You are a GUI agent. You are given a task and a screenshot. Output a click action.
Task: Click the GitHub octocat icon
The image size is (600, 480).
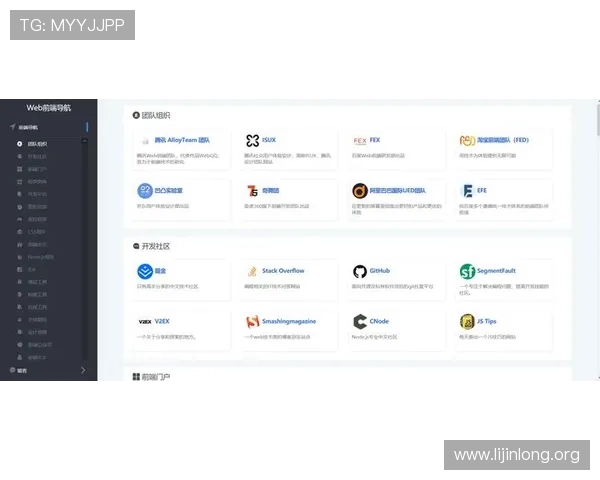[360, 272]
